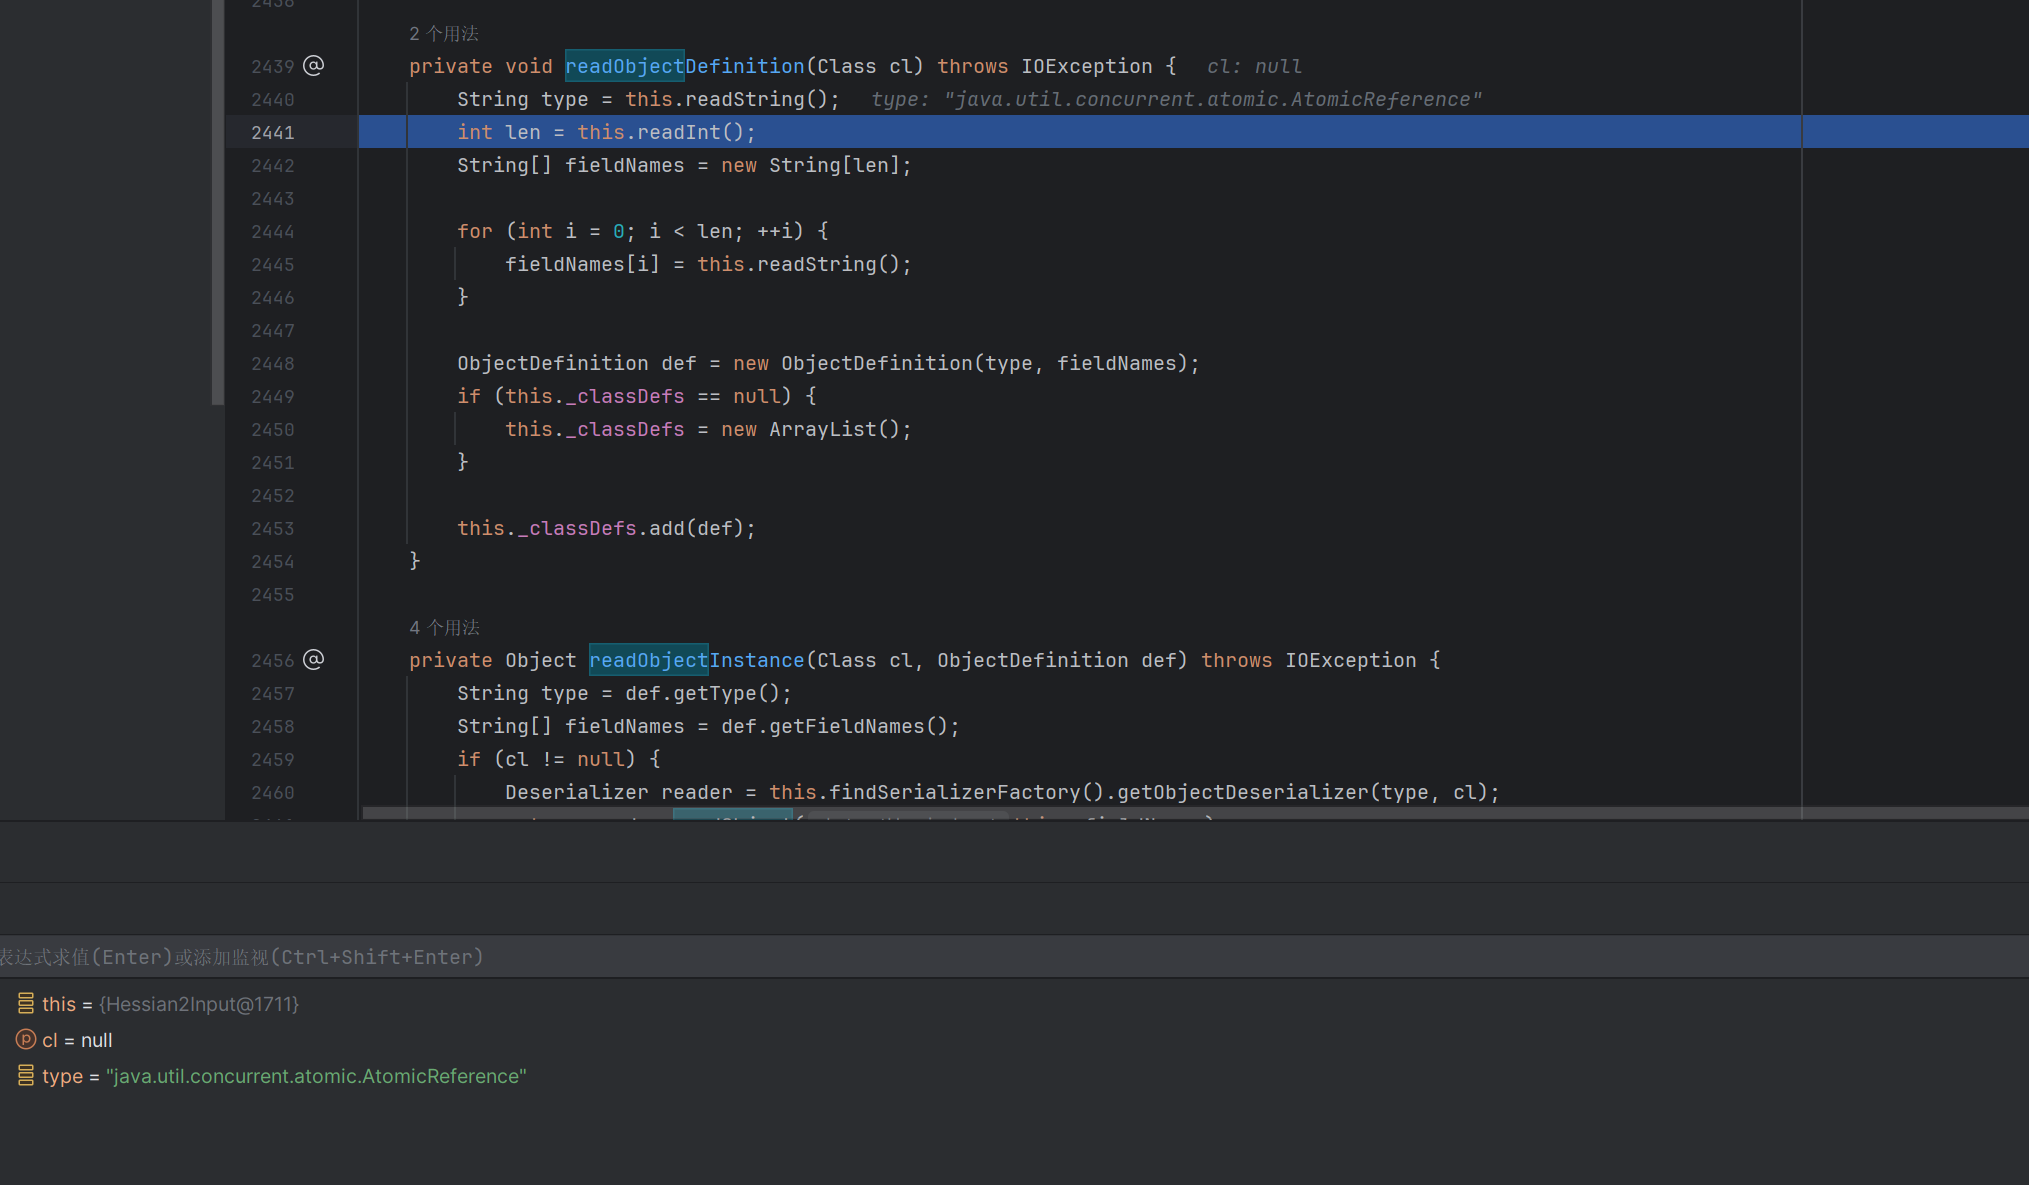Toggle breakpoint at line number 2453
2029x1185 pixels.
pos(272,528)
